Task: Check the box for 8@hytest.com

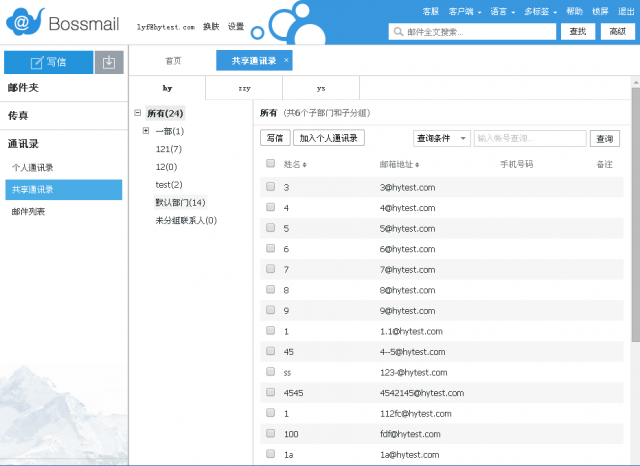Action: [270, 289]
